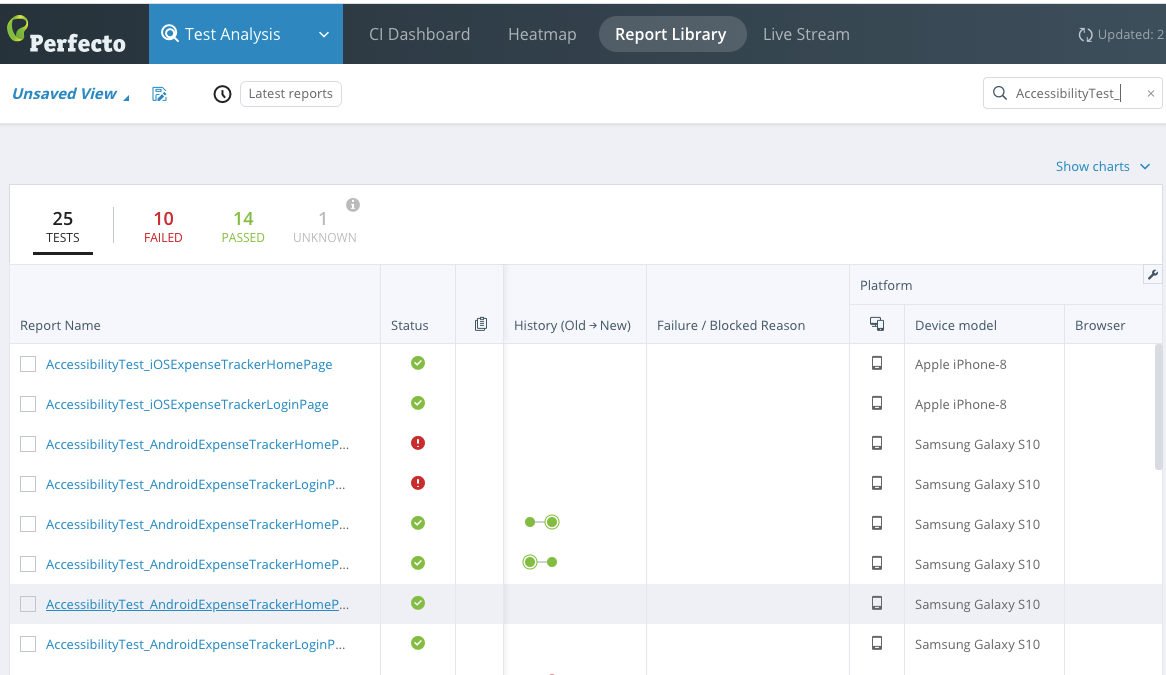
Task: Check the iOSExpenseTrackerHomePage report checkbox
Action: tap(28, 364)
